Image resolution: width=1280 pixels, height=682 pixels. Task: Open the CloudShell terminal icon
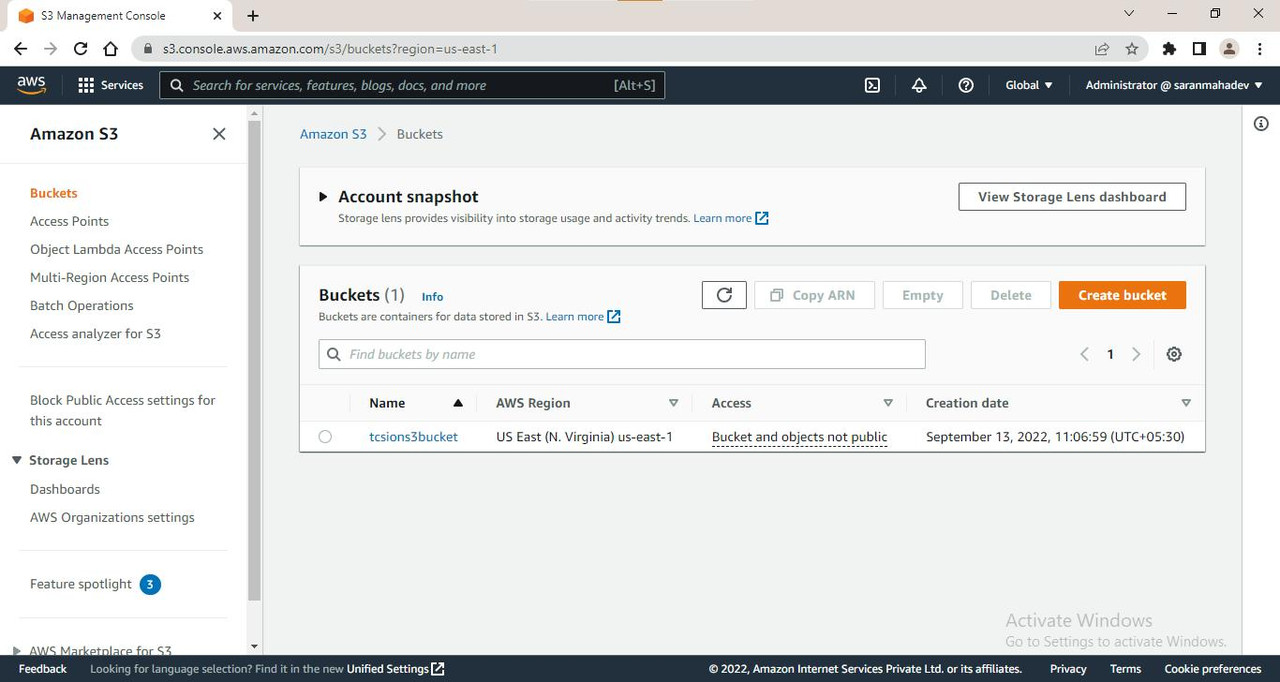coord(872,85)
